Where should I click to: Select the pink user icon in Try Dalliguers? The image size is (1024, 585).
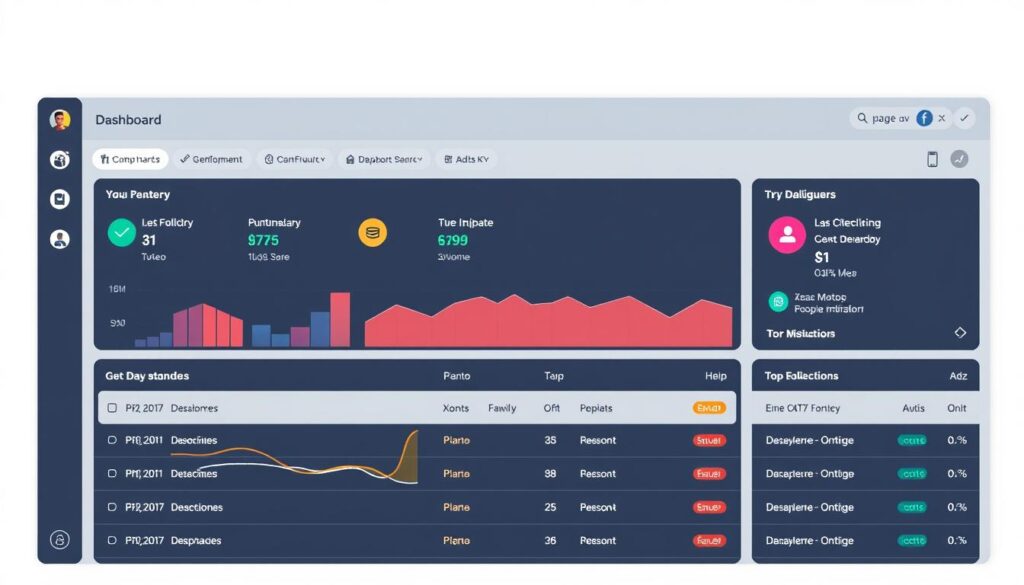coord(787,235)
